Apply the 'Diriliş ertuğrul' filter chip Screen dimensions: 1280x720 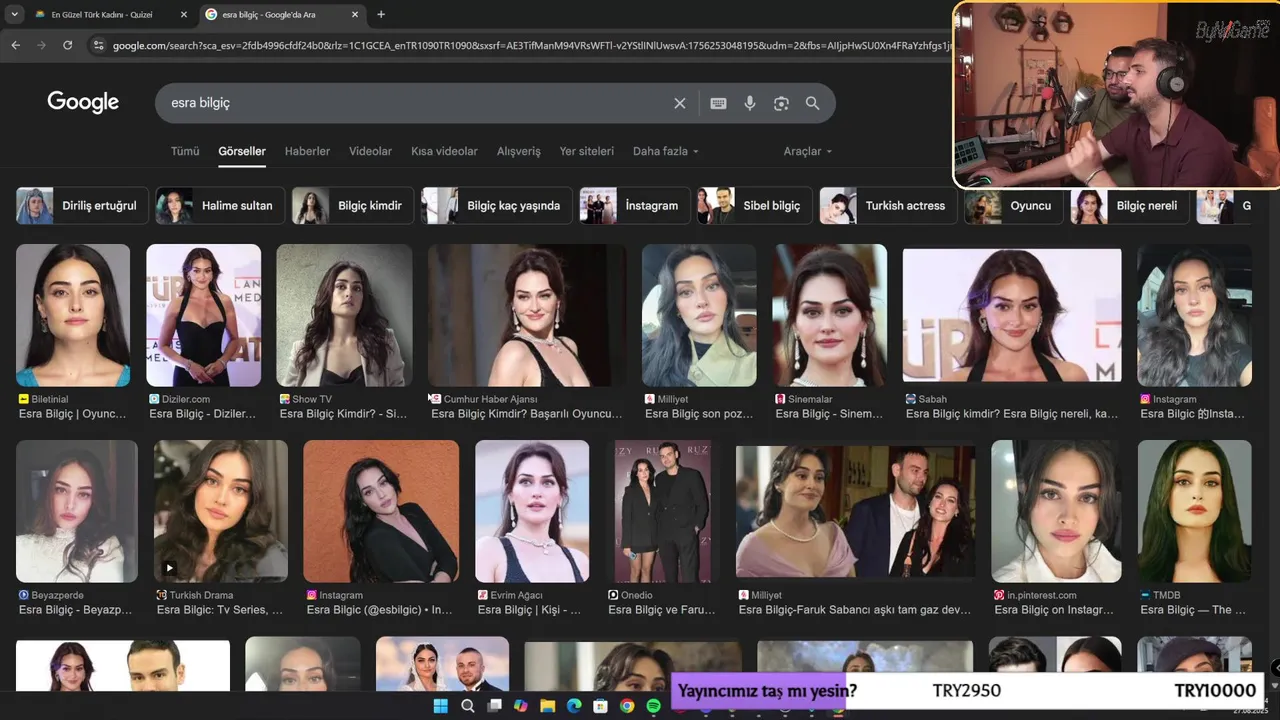82,205
